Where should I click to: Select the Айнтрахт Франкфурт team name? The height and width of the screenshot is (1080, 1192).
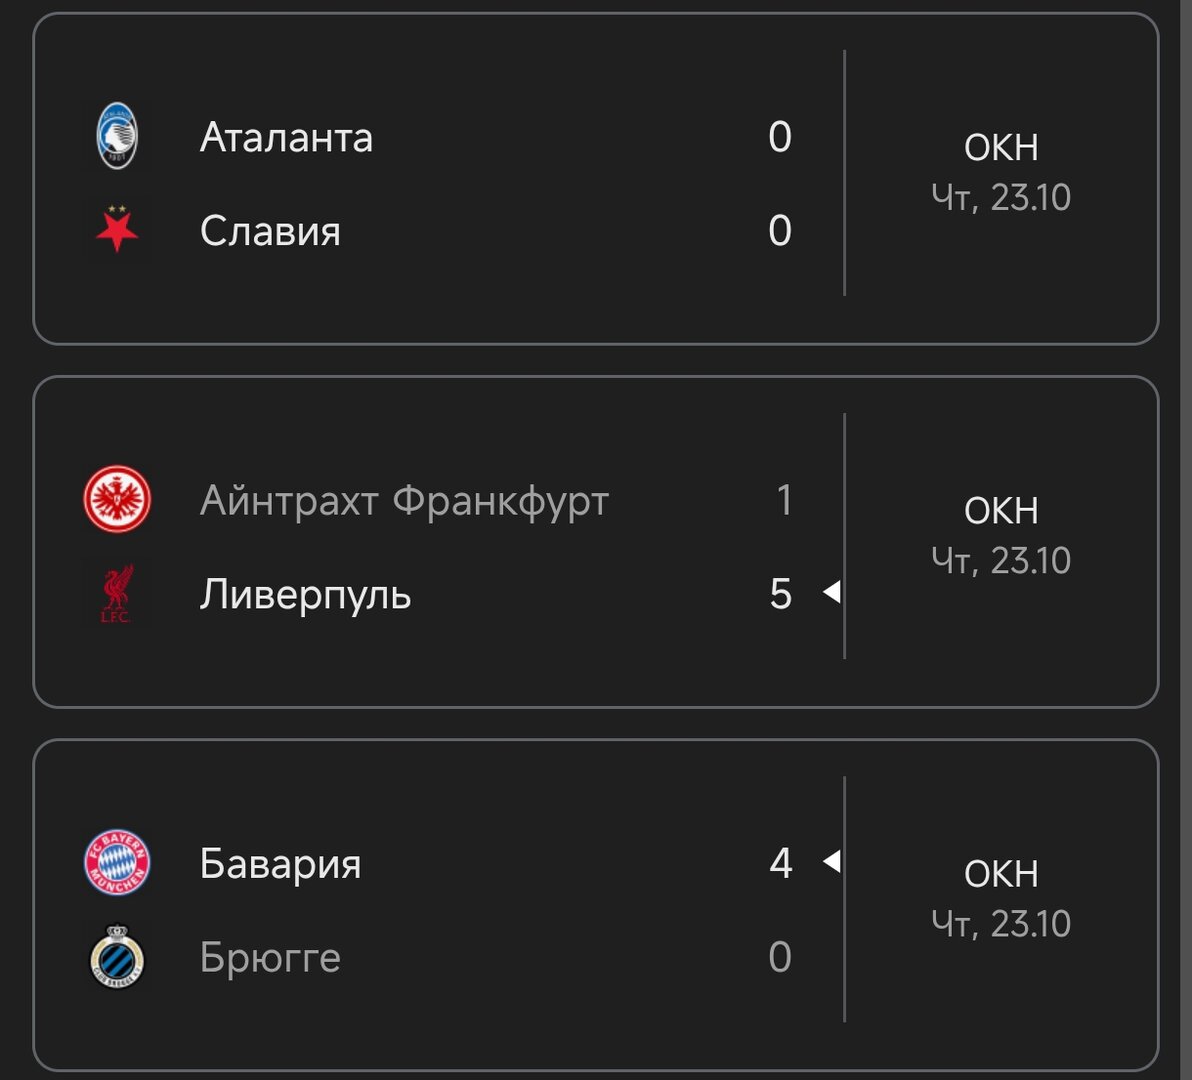(404, 500)
